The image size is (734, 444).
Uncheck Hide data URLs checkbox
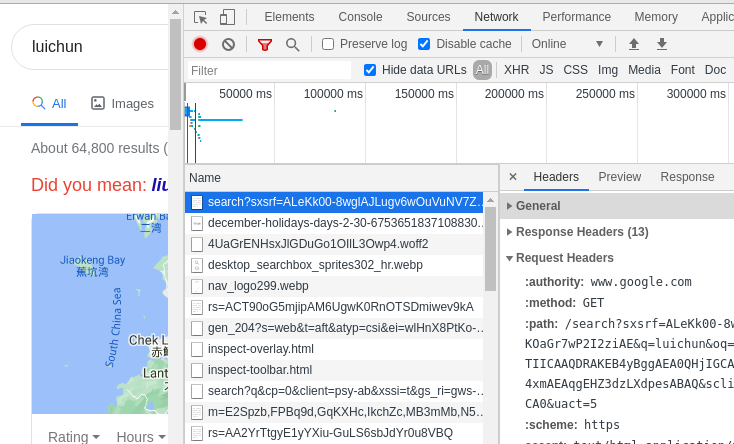coord(370,70)
